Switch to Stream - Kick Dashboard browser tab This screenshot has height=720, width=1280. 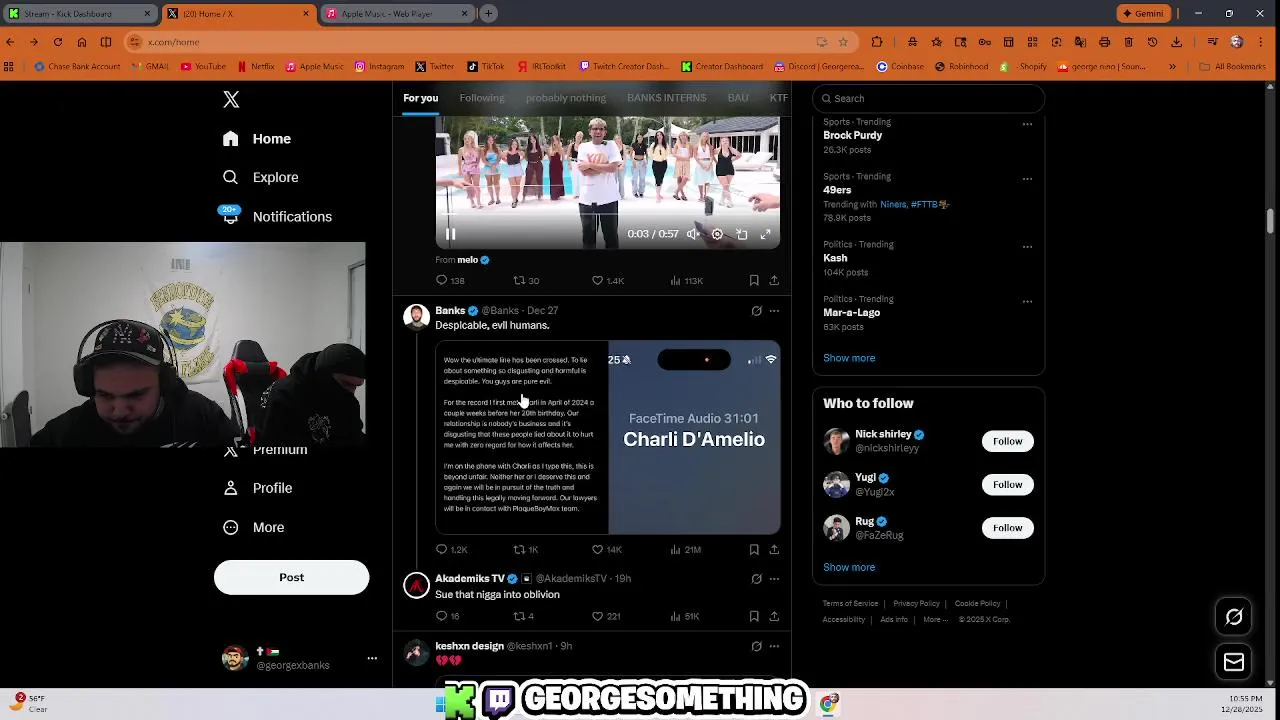pyautogui.click(x=80, y=14)
